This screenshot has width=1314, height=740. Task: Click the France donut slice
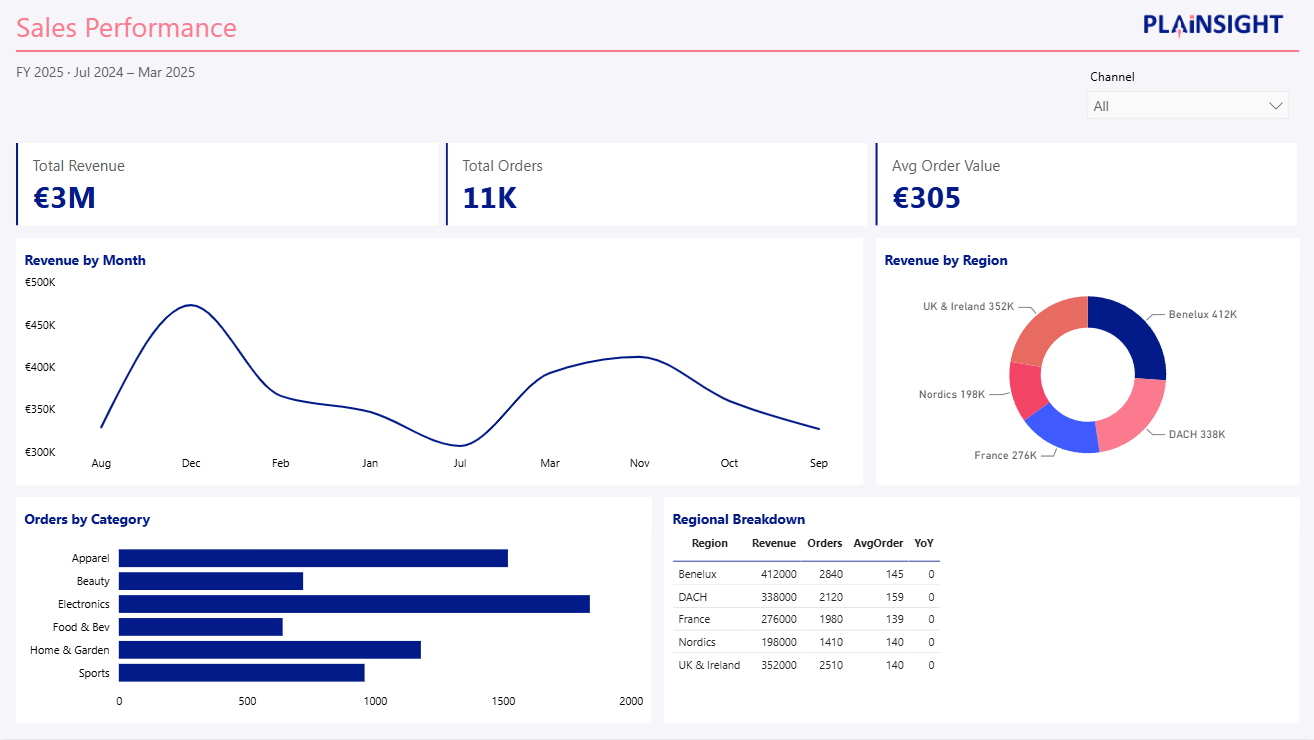[x=1064, y=429]
